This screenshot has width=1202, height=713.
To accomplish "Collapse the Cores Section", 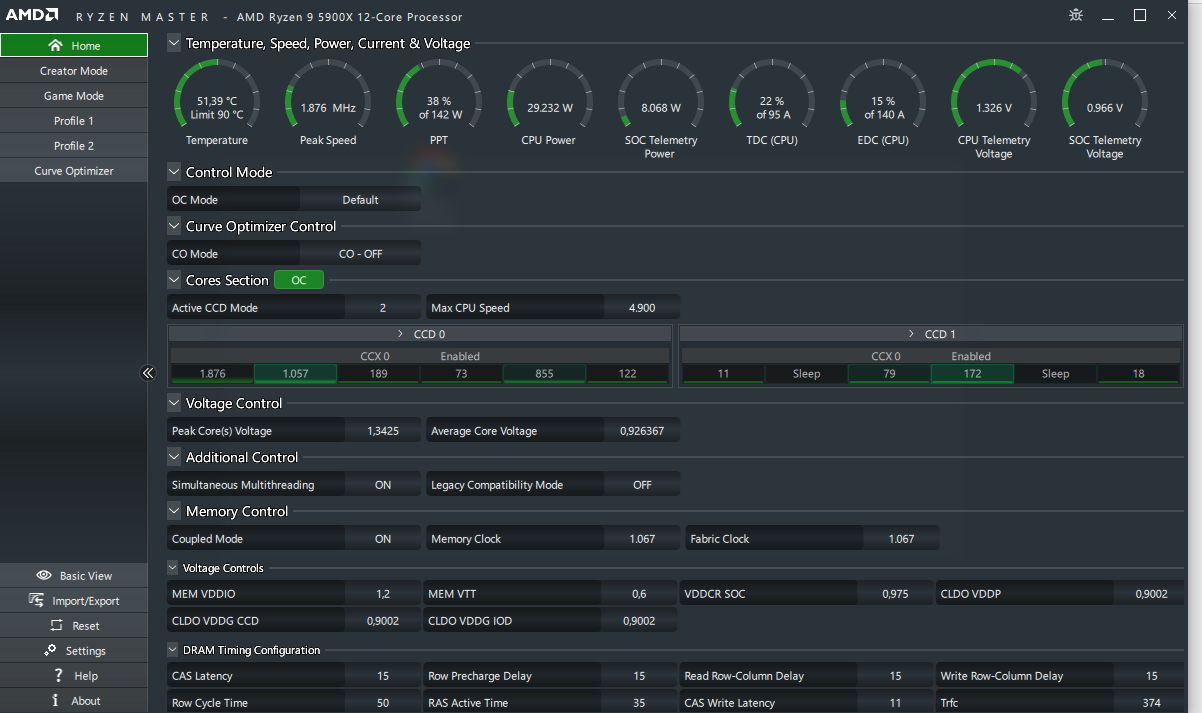I will [x=174, y=280].
